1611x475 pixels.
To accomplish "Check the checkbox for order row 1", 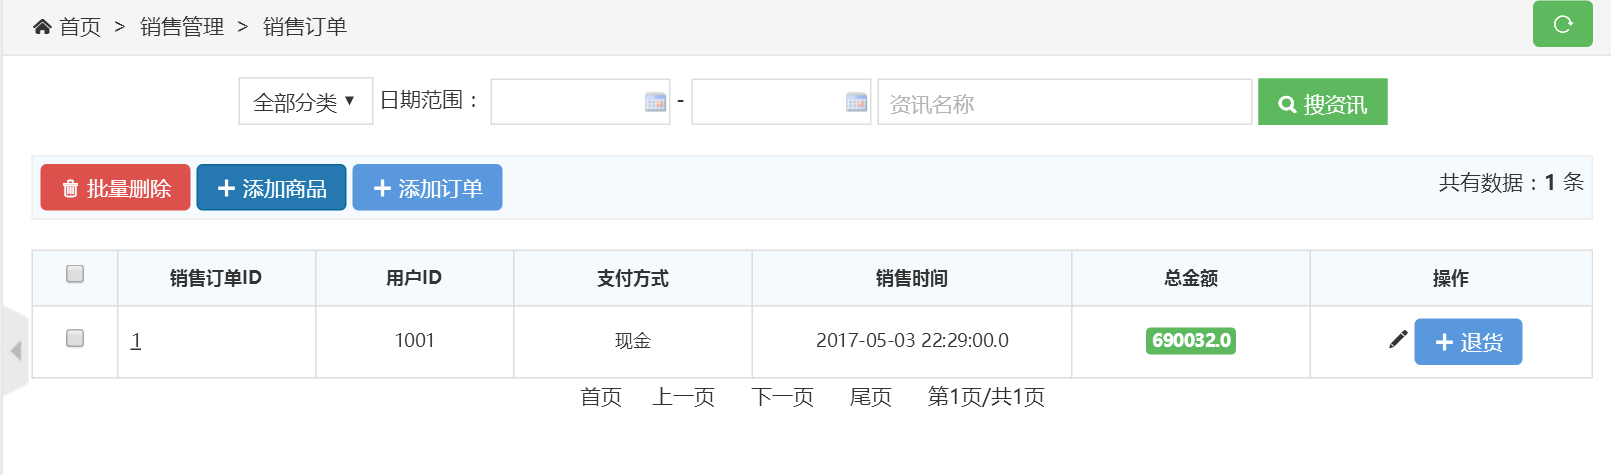I will pos(75,338).
